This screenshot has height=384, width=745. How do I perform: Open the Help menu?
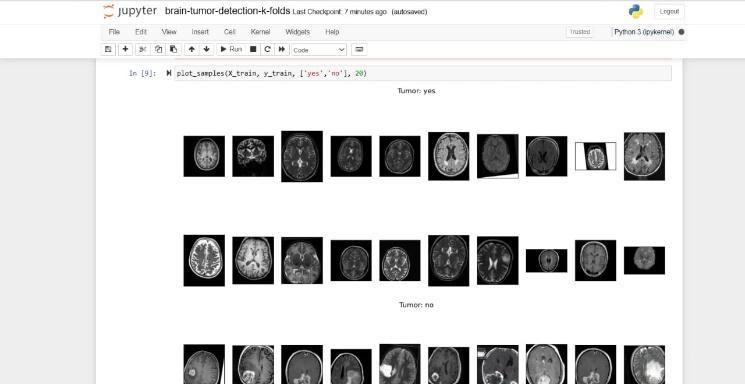pyautogui.click(x=332, y=32)
